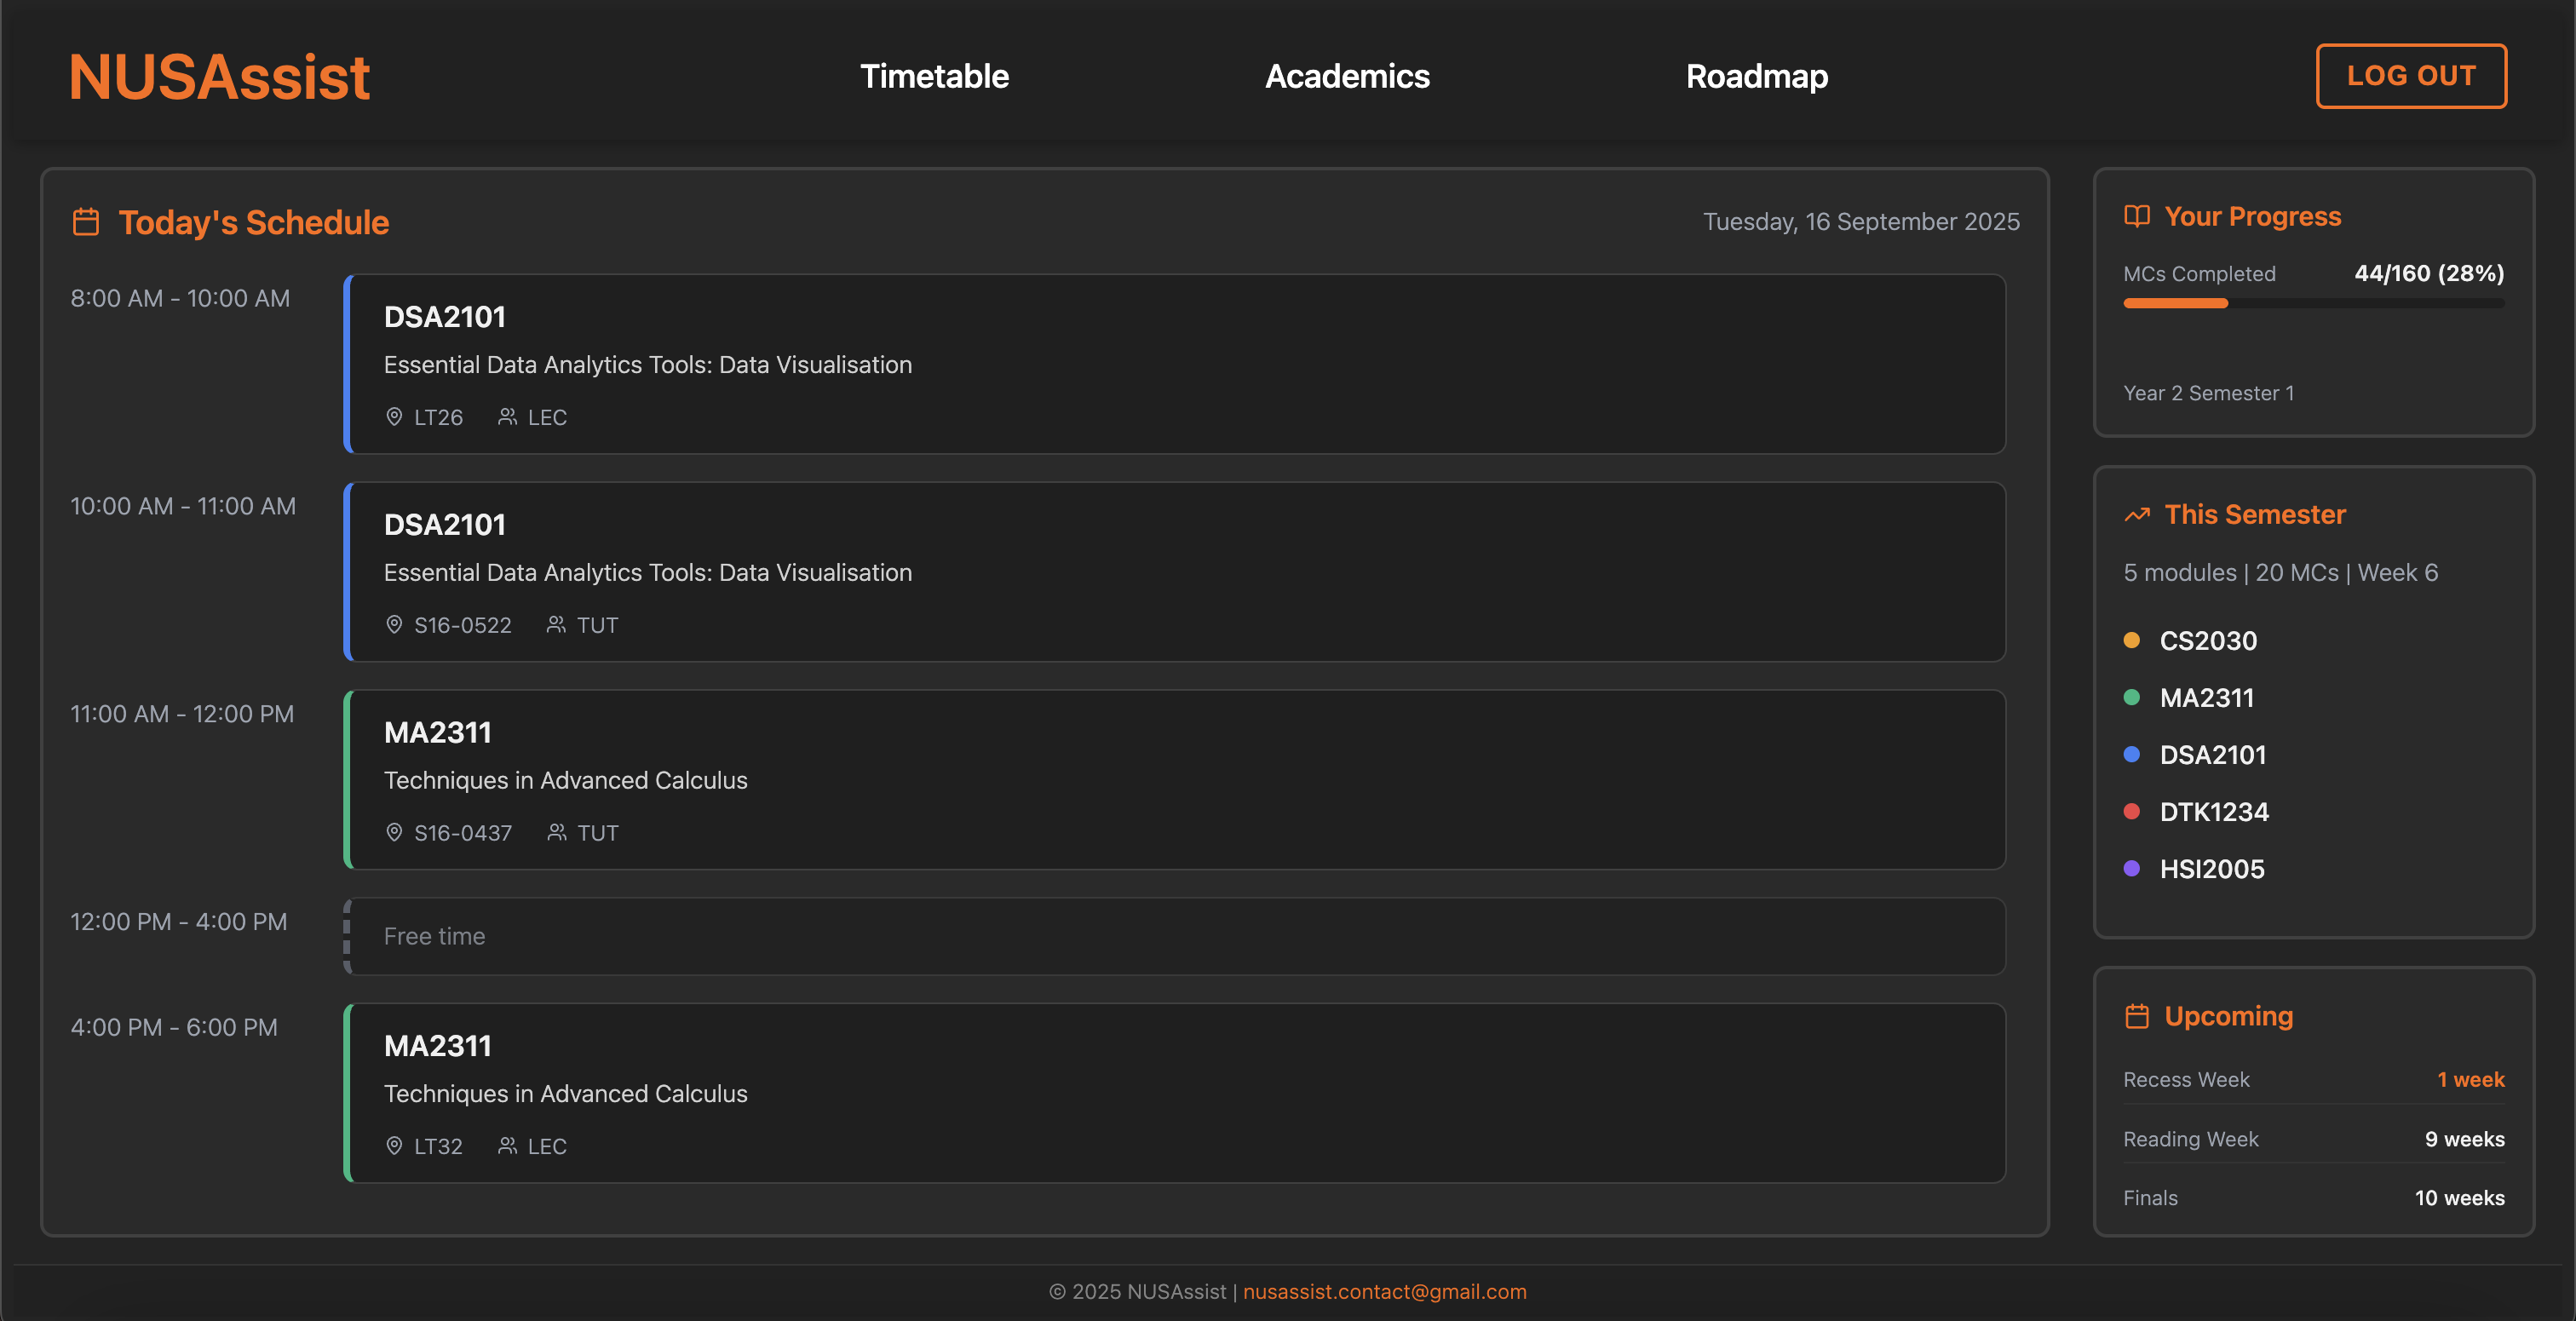Click the trending arrow icon beside This Semester

[2136, 515]
